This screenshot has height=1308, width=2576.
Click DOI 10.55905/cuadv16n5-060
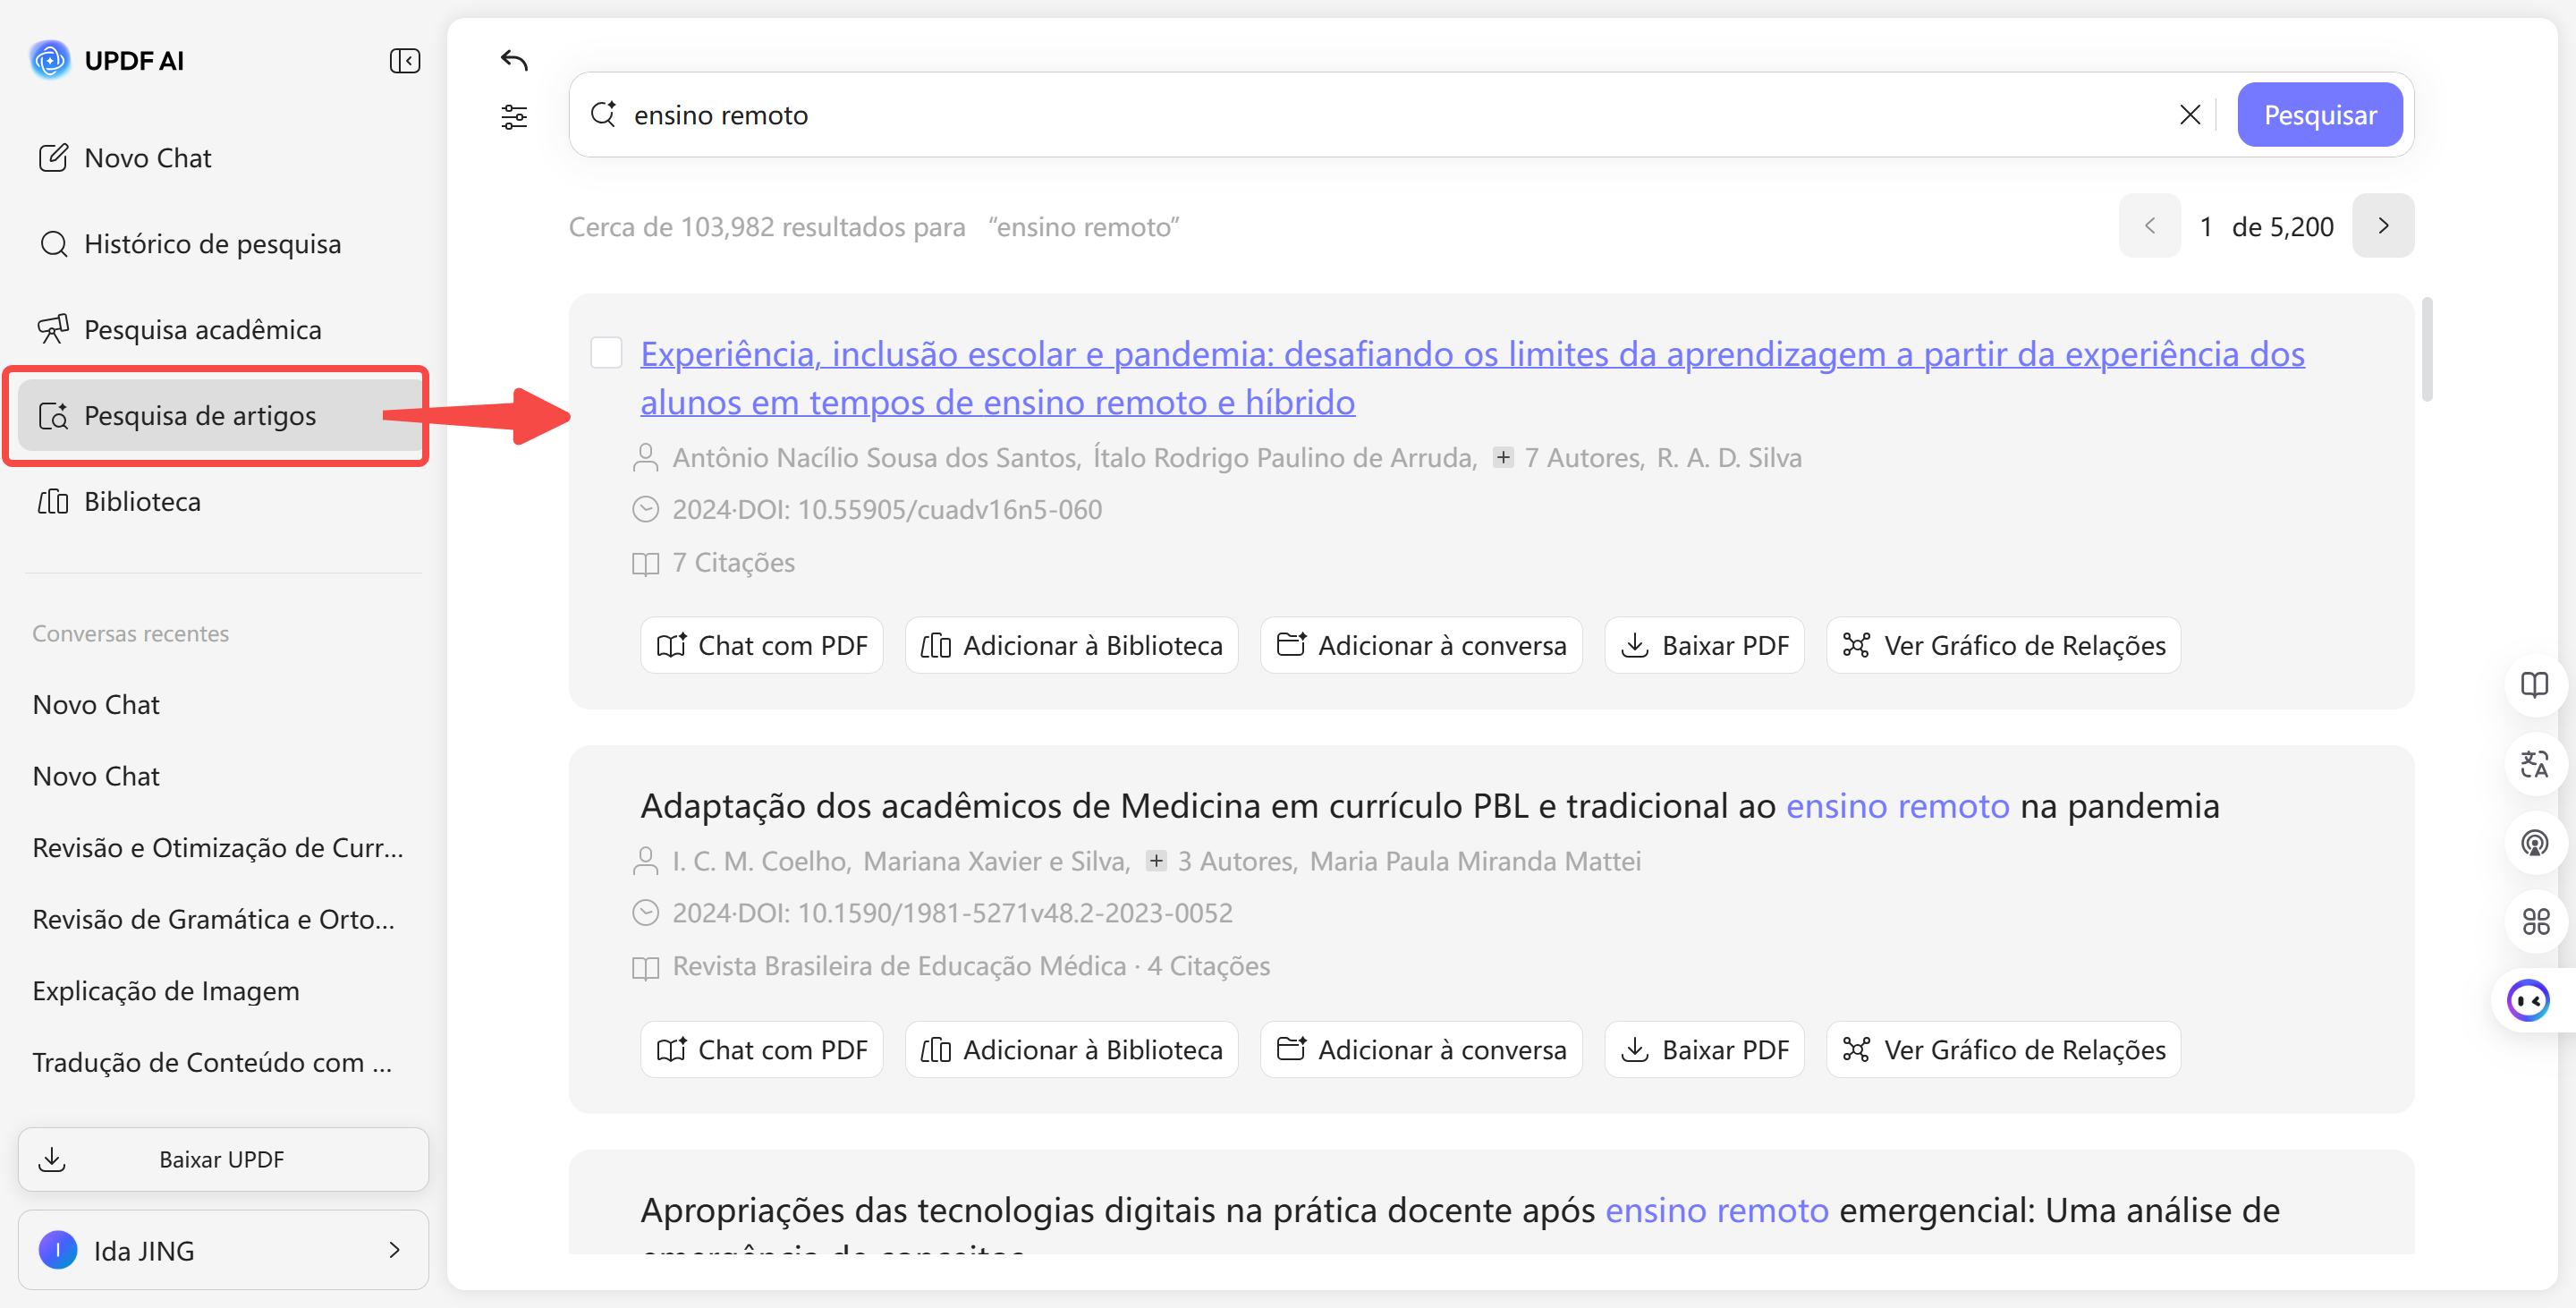coord(950,510)
